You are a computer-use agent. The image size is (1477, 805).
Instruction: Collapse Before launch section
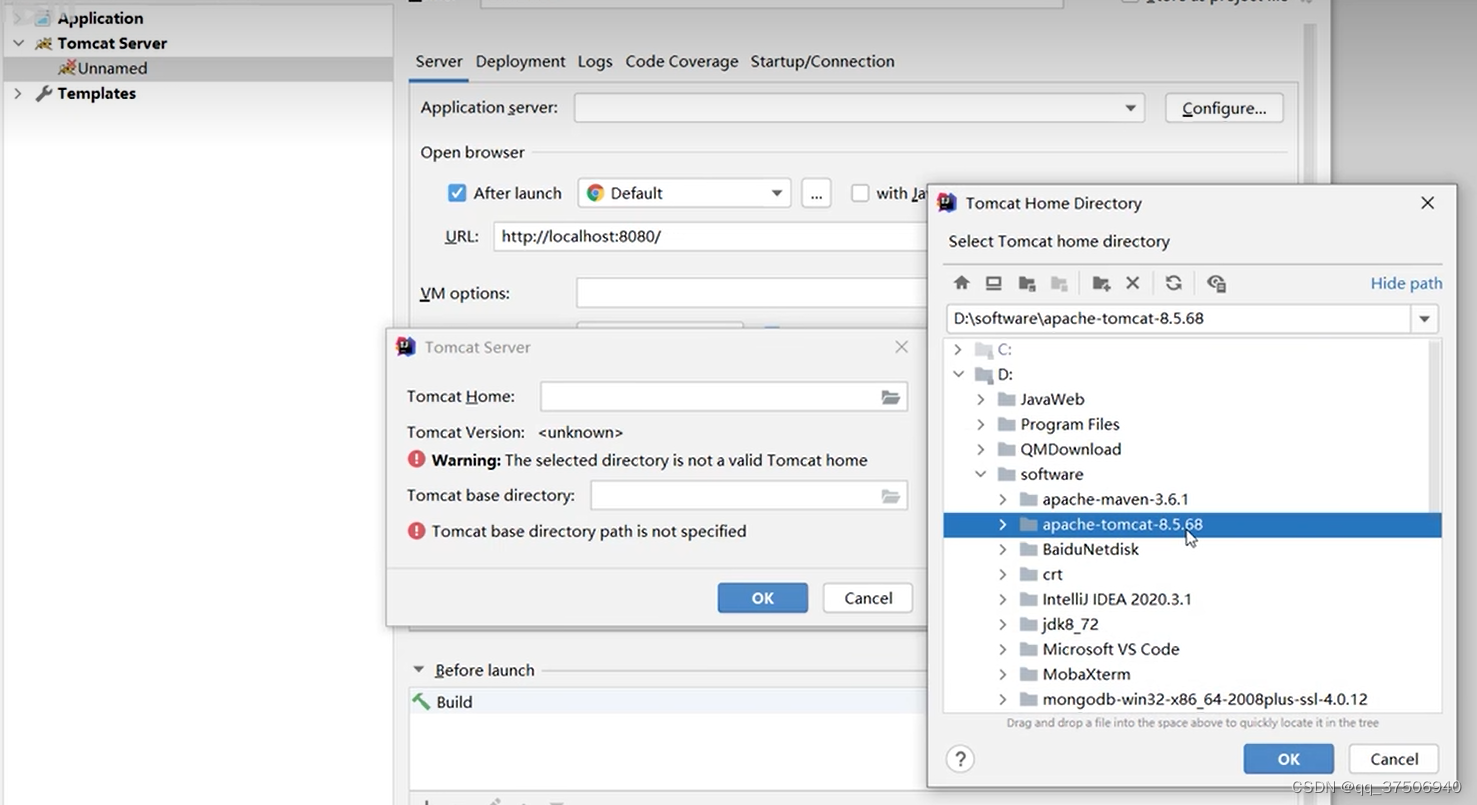[418, 670]
